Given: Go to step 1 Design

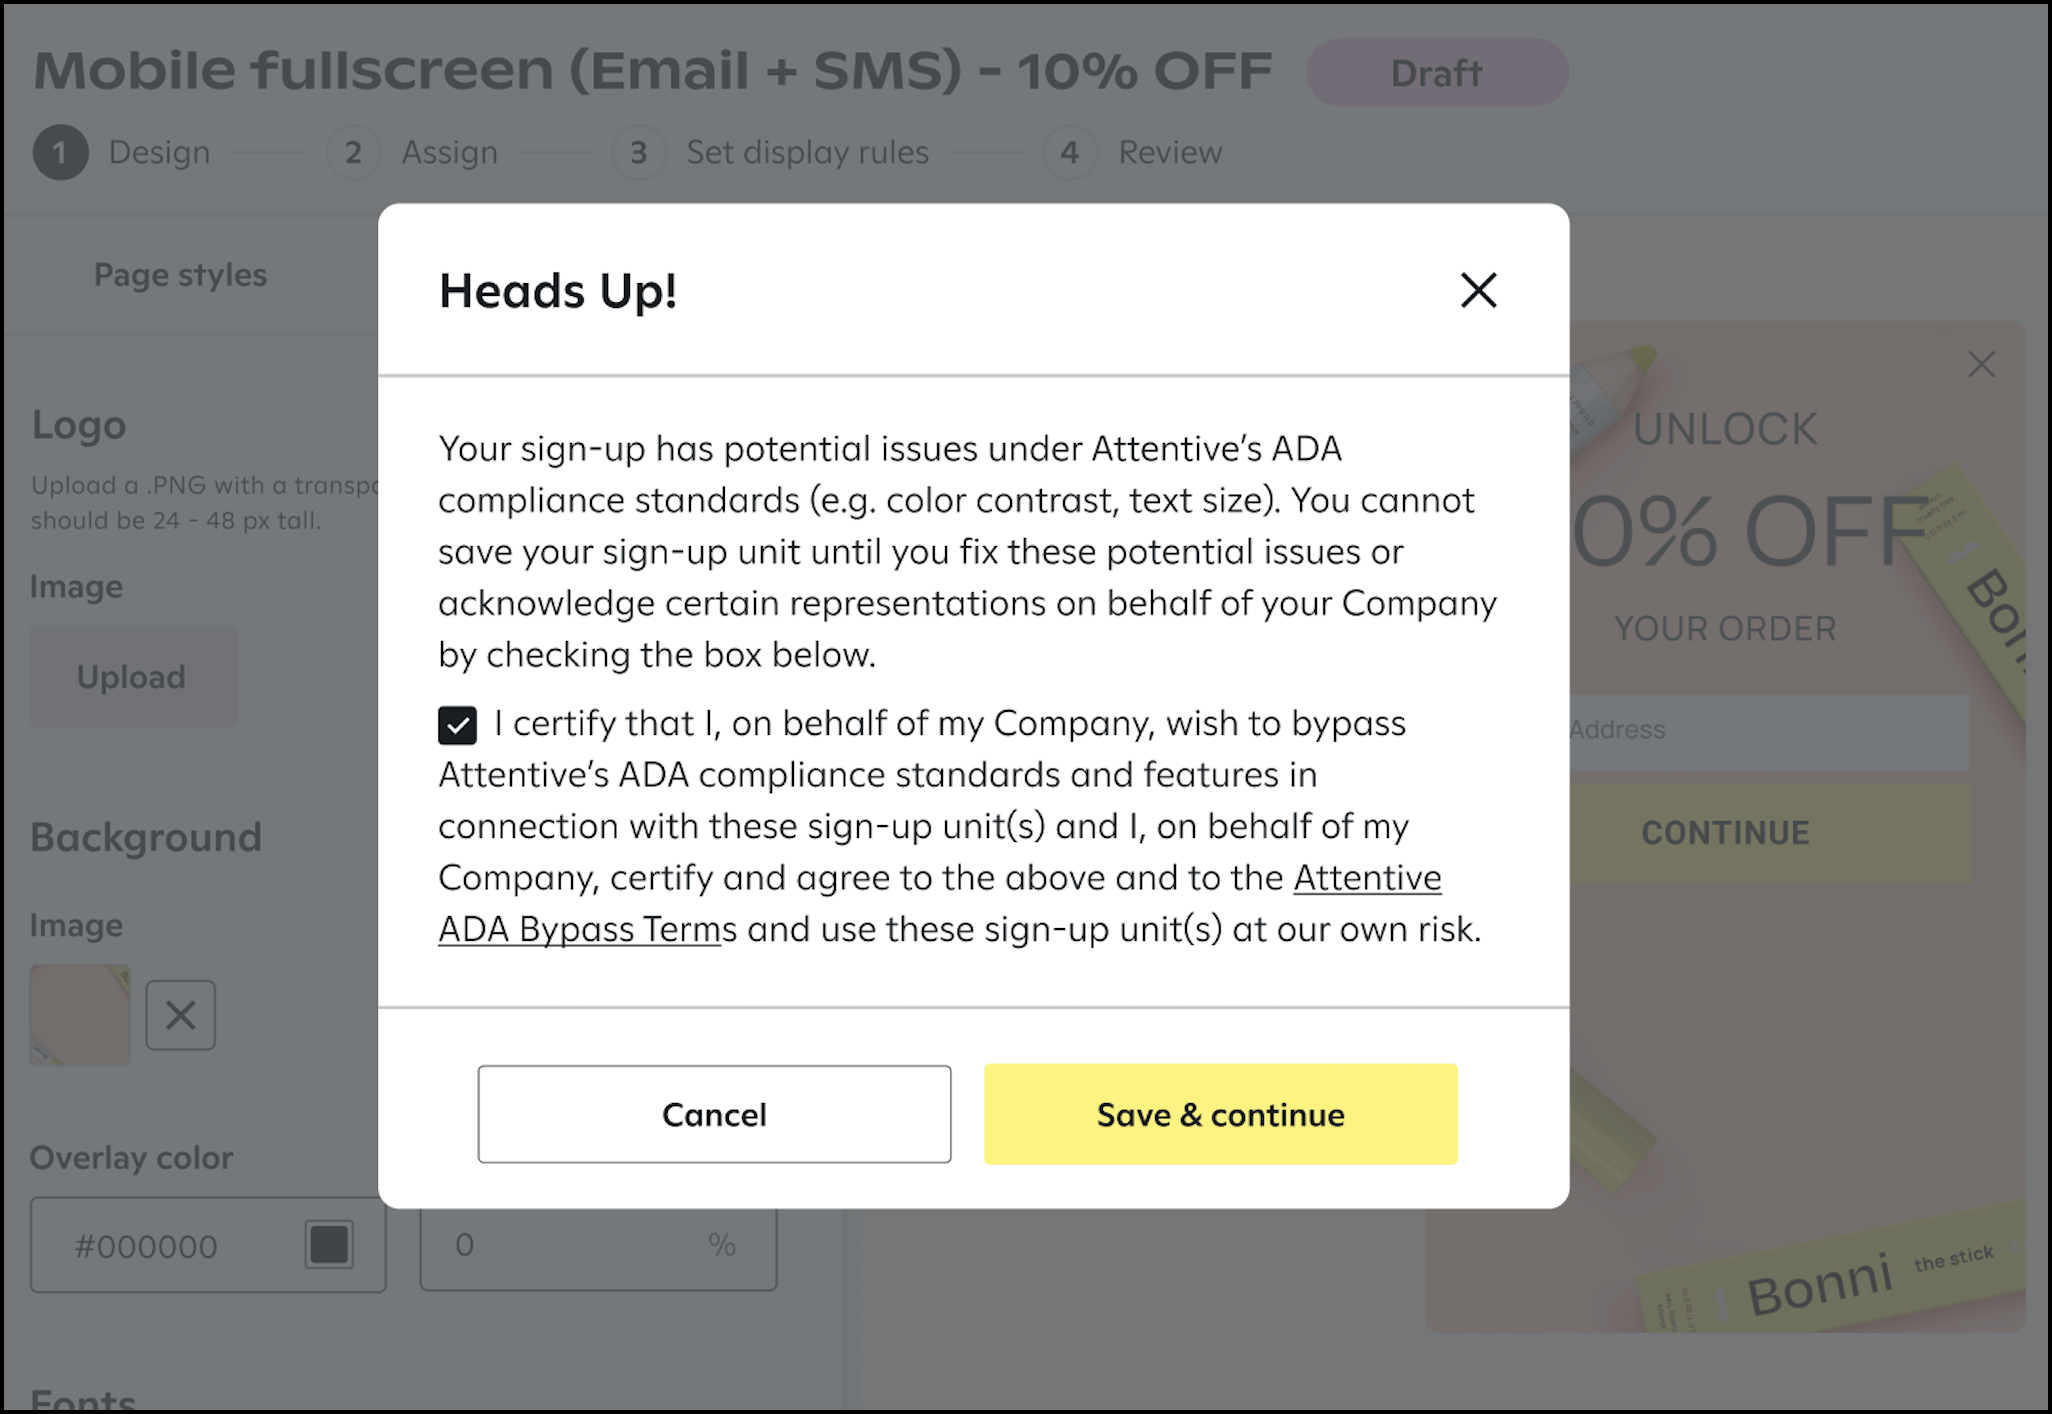Looking at the screenshot, I should [122, 152].
